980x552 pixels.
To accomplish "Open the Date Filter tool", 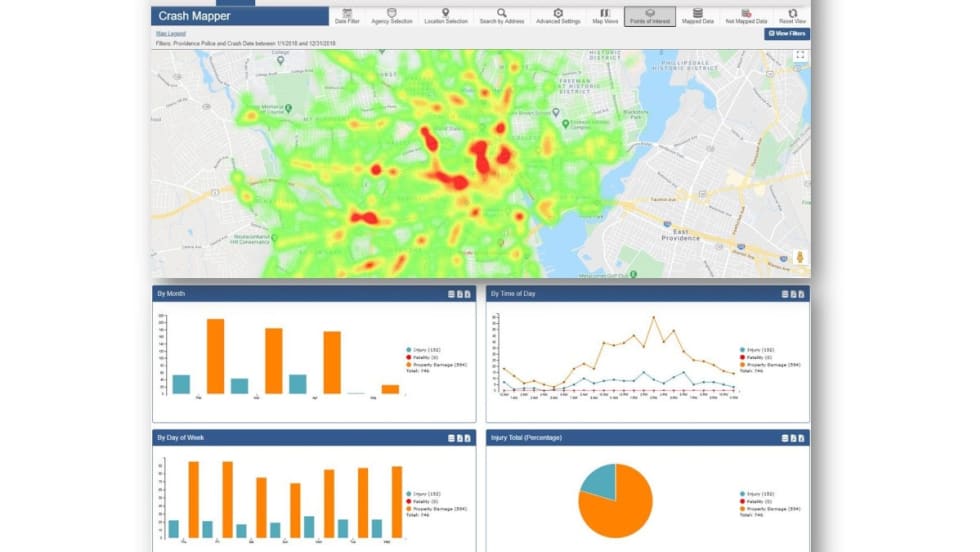I will 348,15.
